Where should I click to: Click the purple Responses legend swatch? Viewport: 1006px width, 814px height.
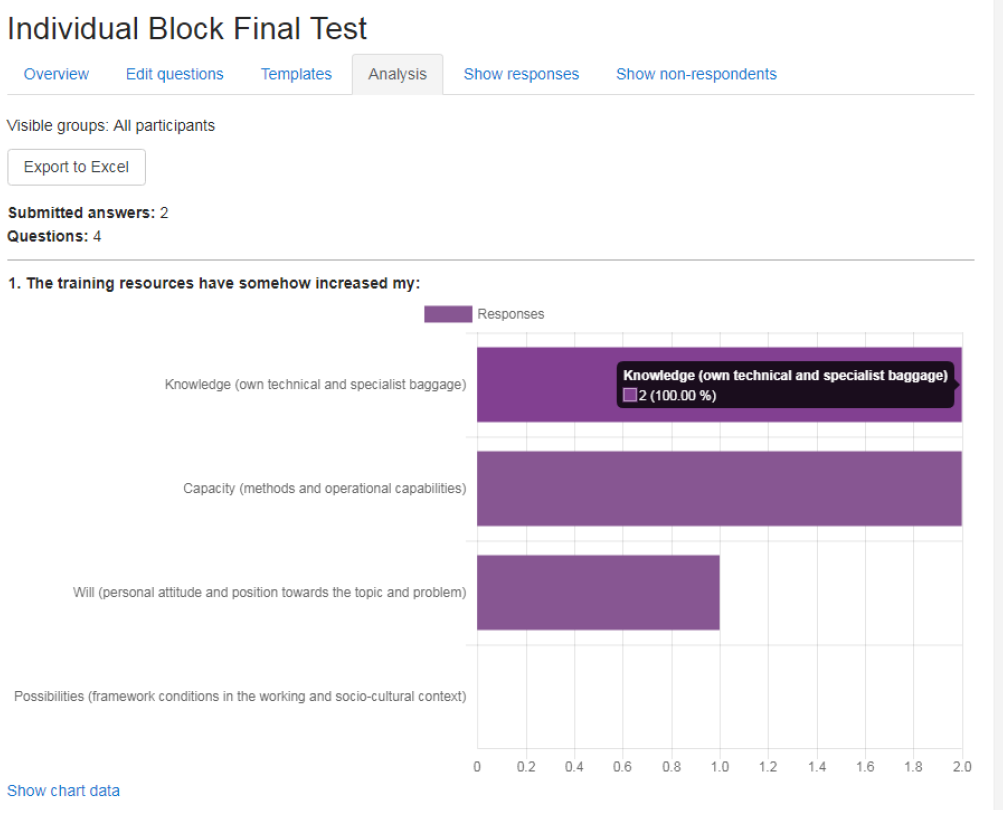(x=448, y=313)
